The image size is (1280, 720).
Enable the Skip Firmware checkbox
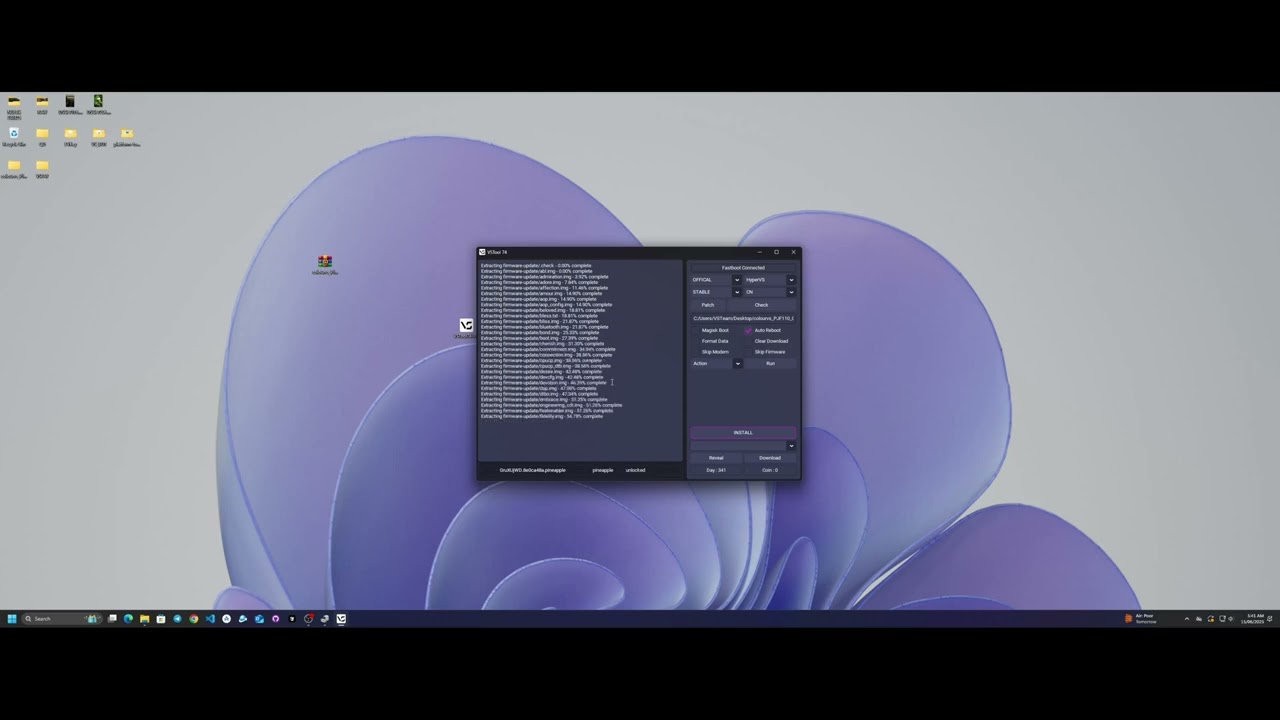click(x=749, y=352)
